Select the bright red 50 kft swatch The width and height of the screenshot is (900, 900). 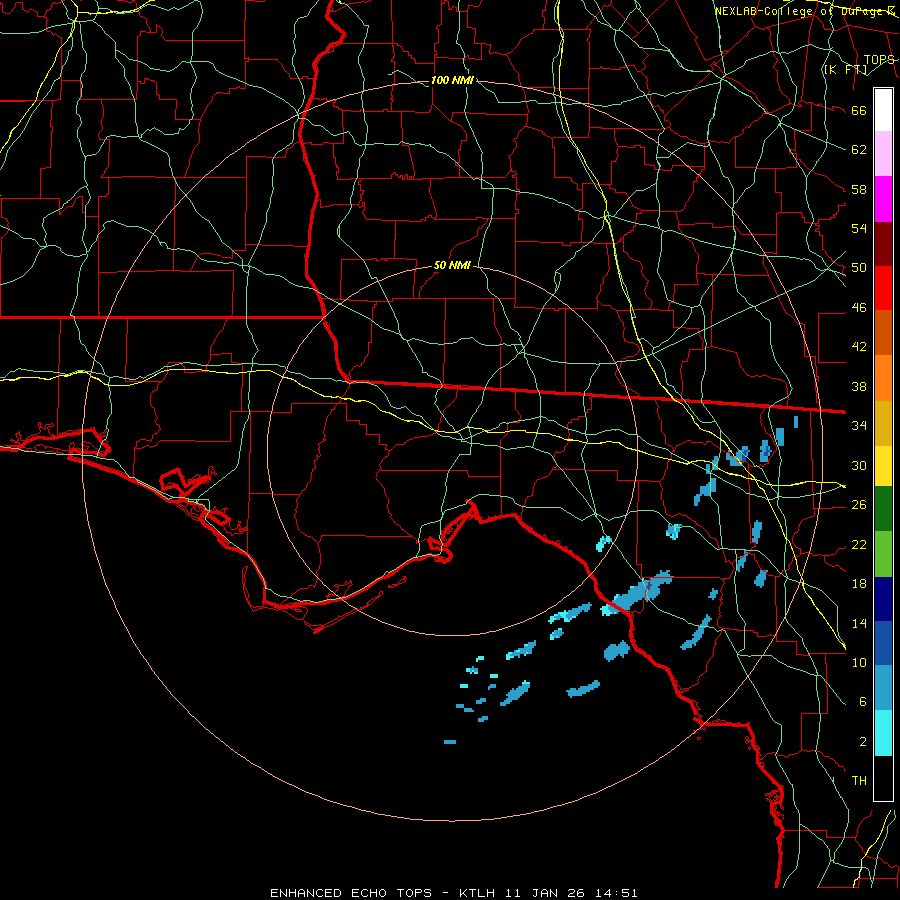pyautogui.click(x=883, y=288)
